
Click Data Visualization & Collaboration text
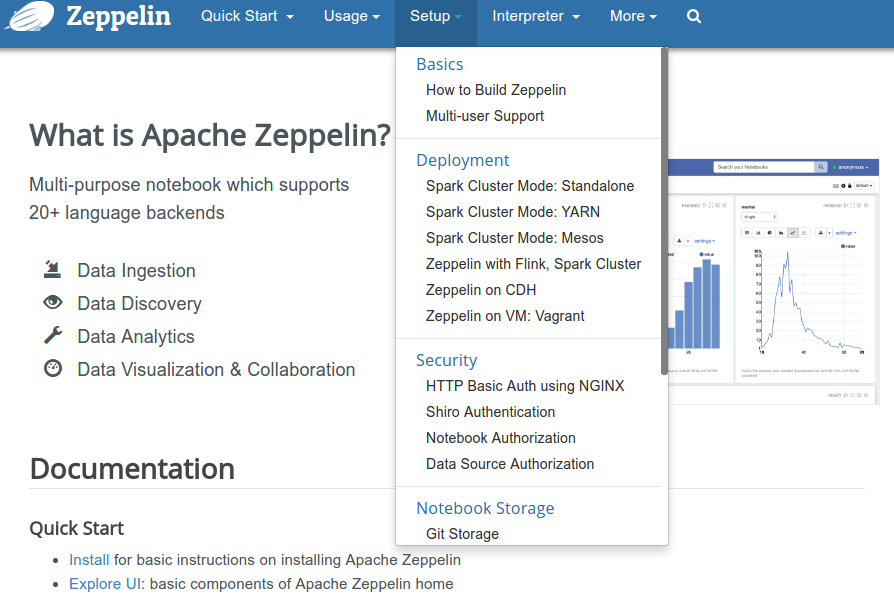(216, 370)
